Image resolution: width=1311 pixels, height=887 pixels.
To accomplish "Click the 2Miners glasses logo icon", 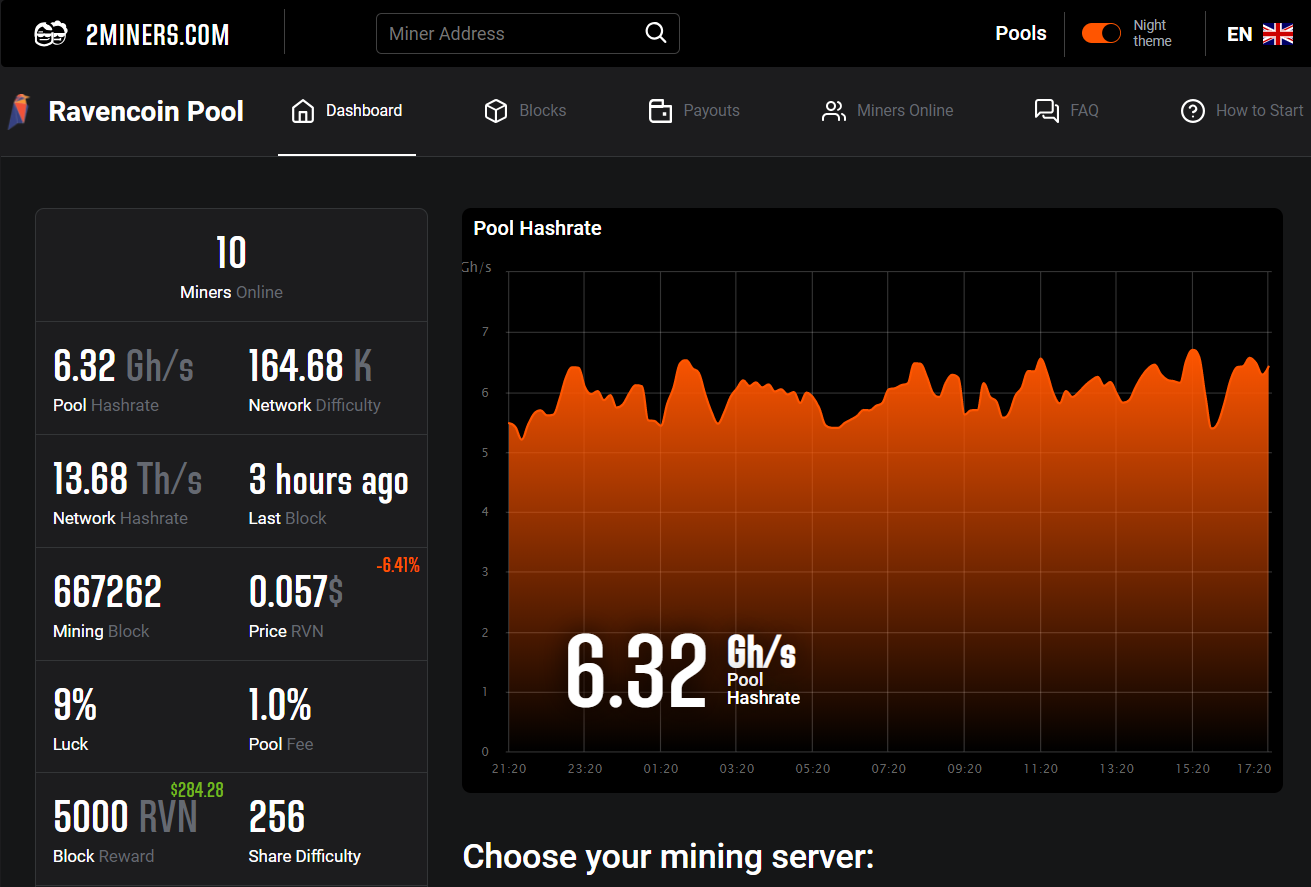I will (x=51, y=34).
